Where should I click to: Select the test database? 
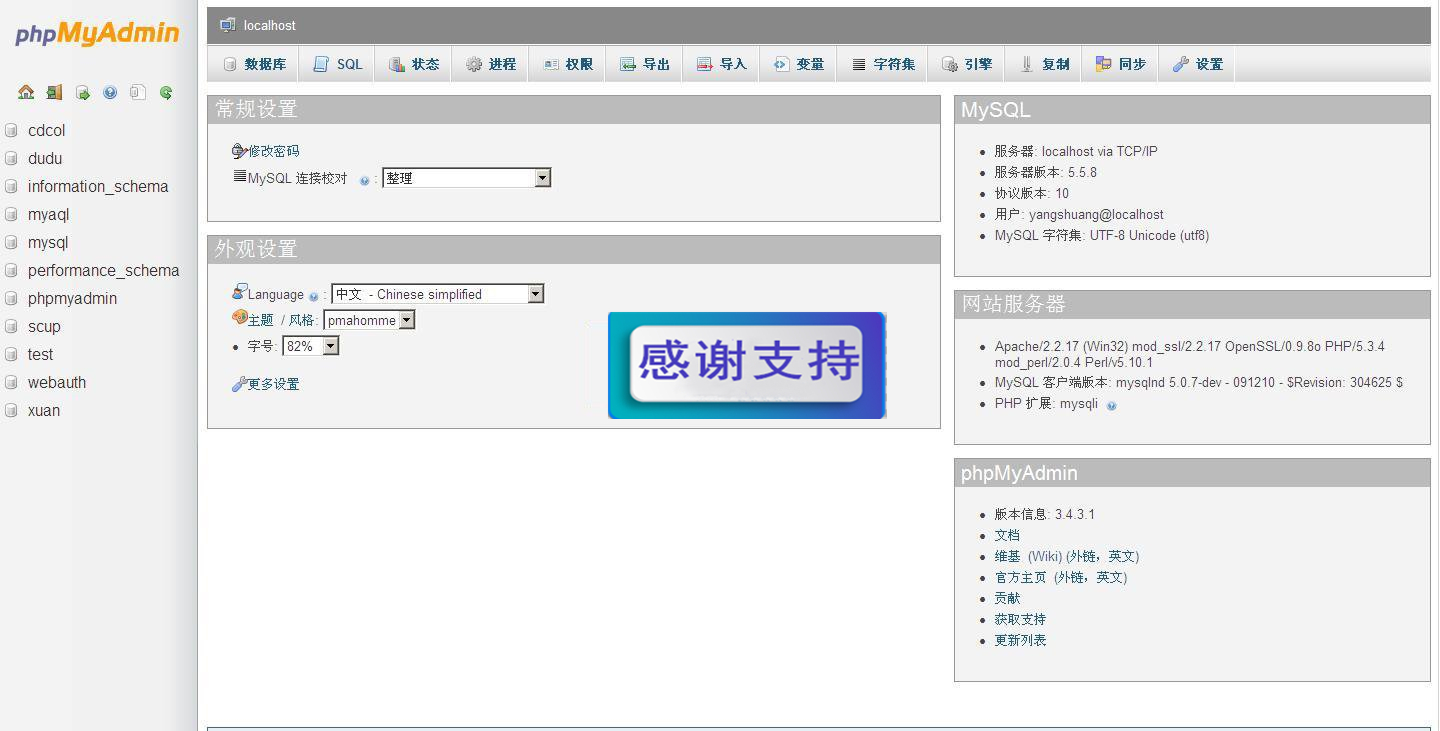coord(40,354)
